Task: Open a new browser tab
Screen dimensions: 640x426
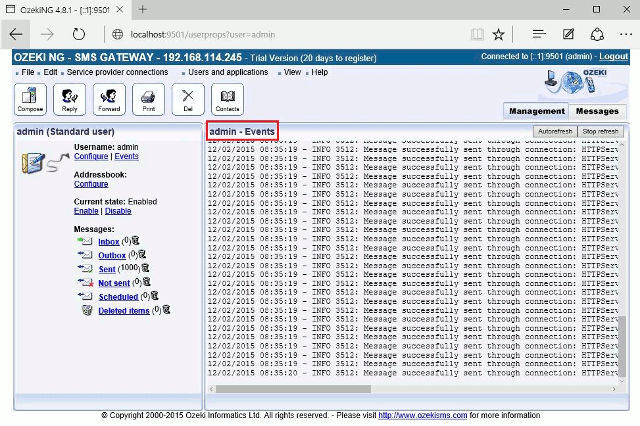Action: click(x=142, y=9)
